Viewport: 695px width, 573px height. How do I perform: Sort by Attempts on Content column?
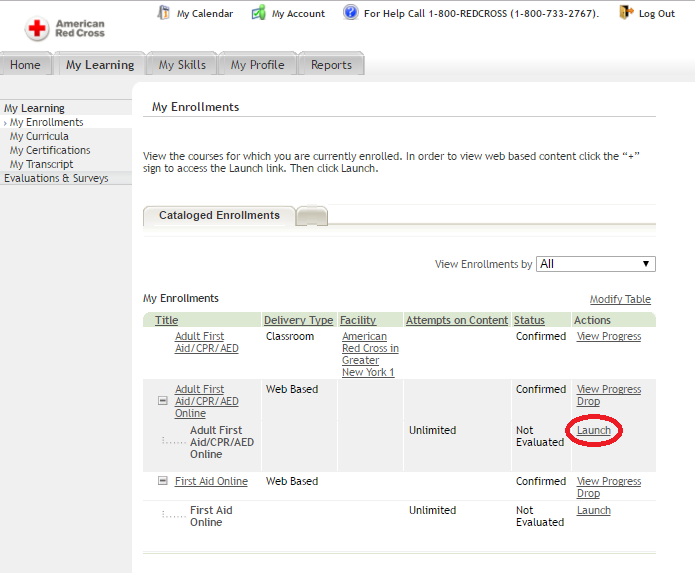pos(457,320)
